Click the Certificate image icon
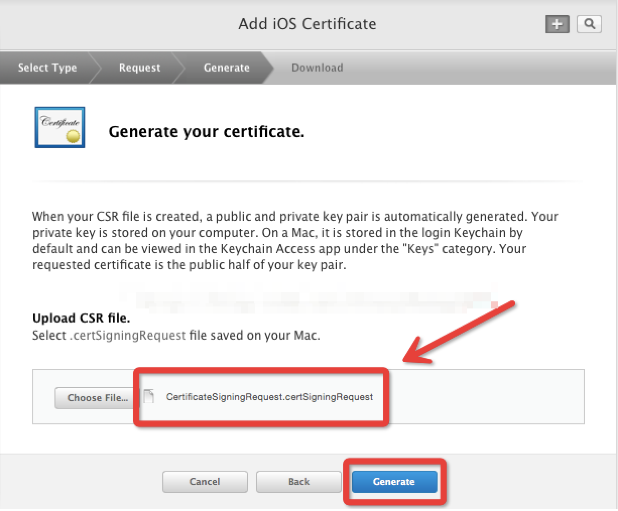Image resolution: width=618 pixels, height=511 pixels. (60, 127)
